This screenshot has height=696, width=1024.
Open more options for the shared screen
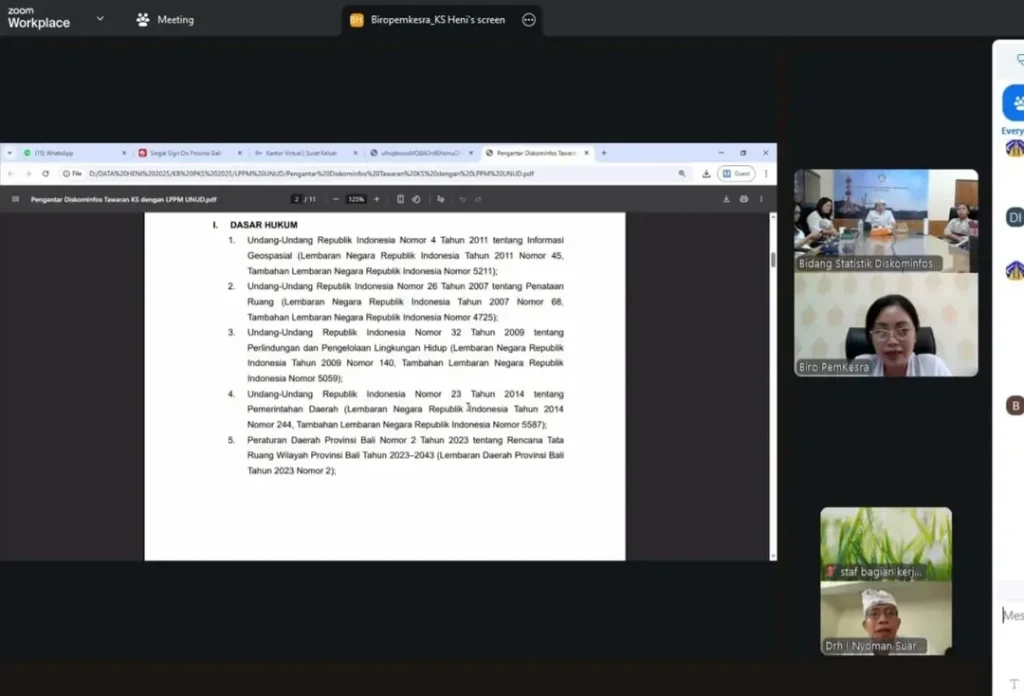pyautogui.click(x=529, y=20)
